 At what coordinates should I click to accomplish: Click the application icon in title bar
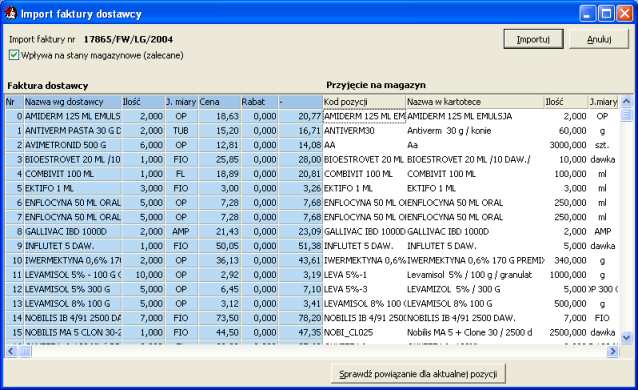(x=11, y=13)
